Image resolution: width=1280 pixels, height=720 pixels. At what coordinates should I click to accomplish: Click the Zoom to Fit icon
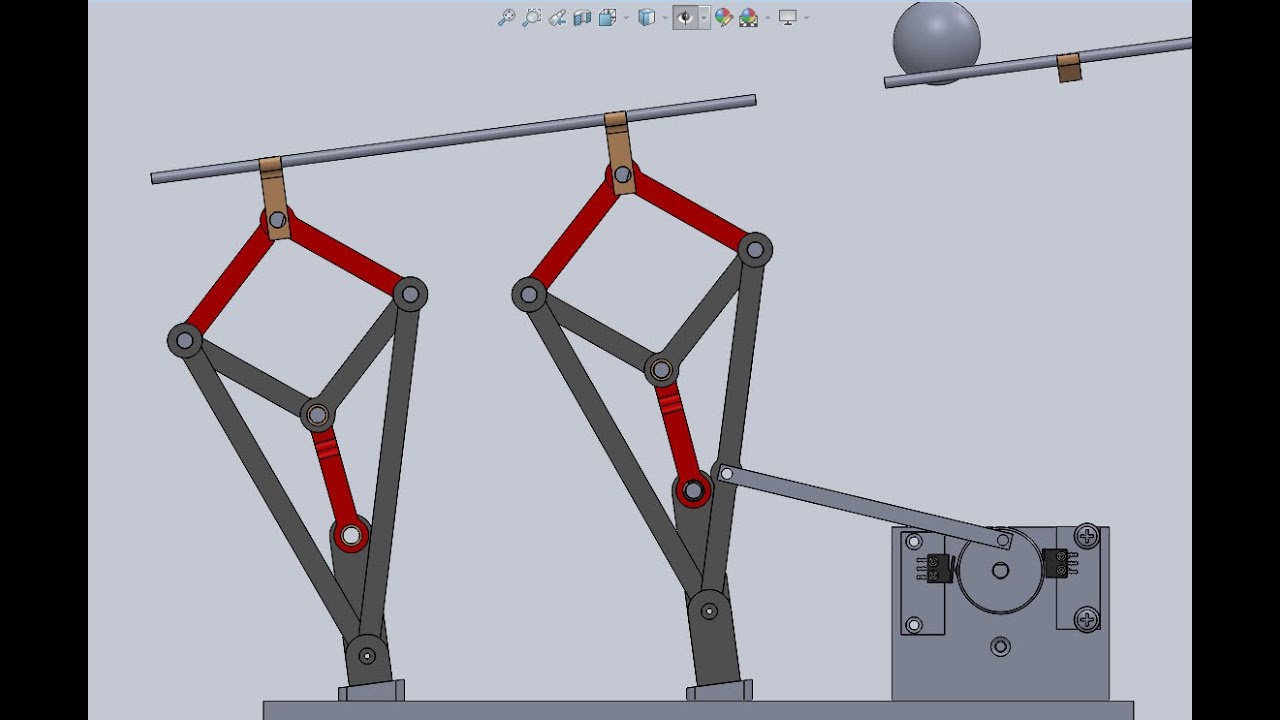point(506,17)
